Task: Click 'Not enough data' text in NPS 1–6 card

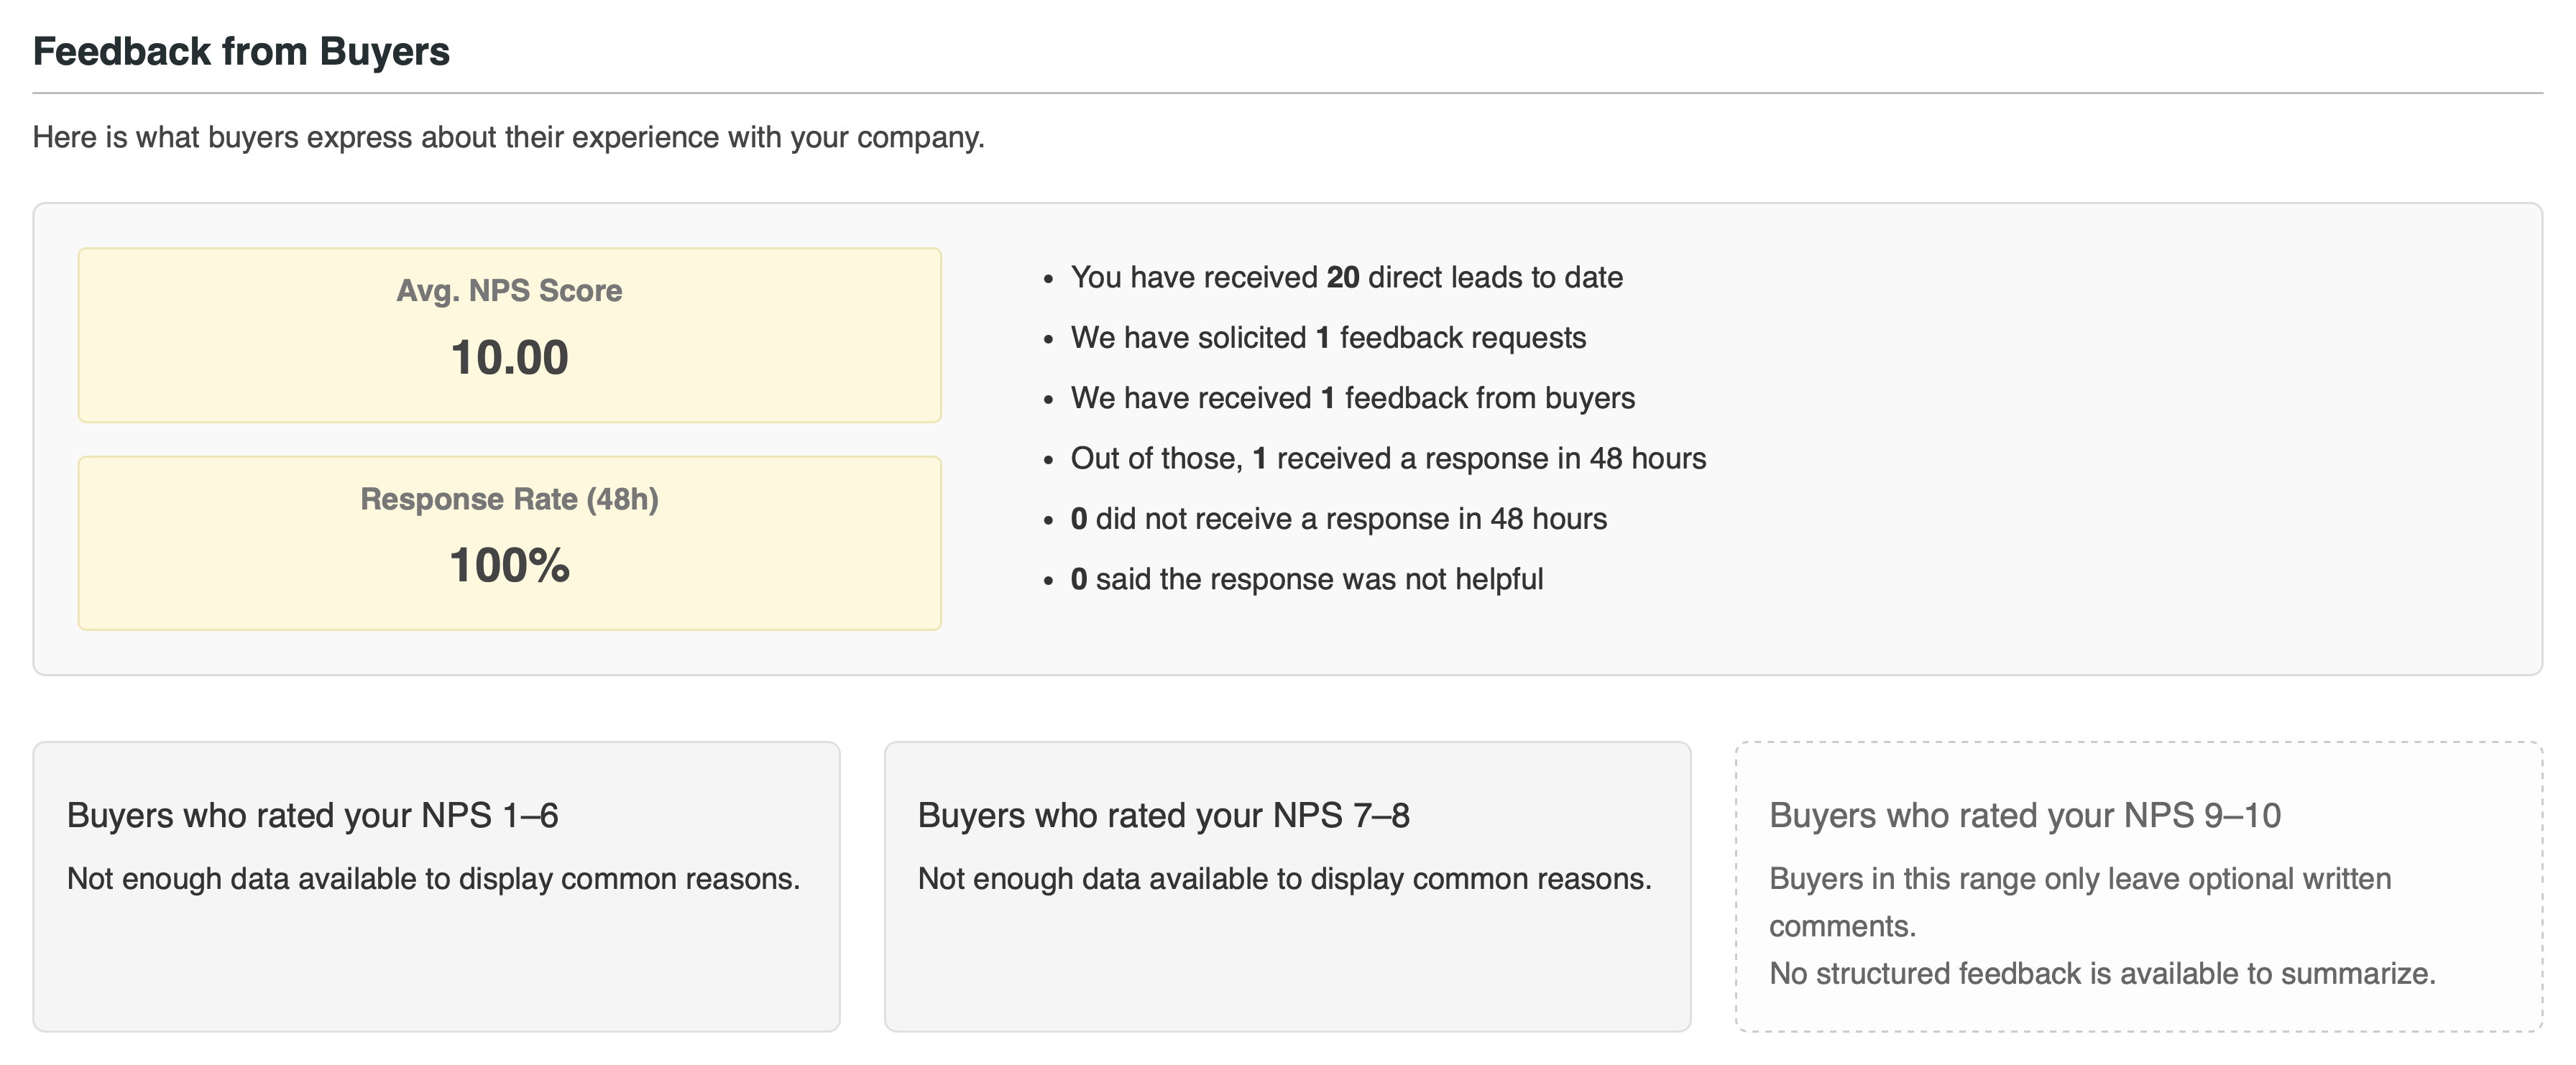Action: point(433,878)
